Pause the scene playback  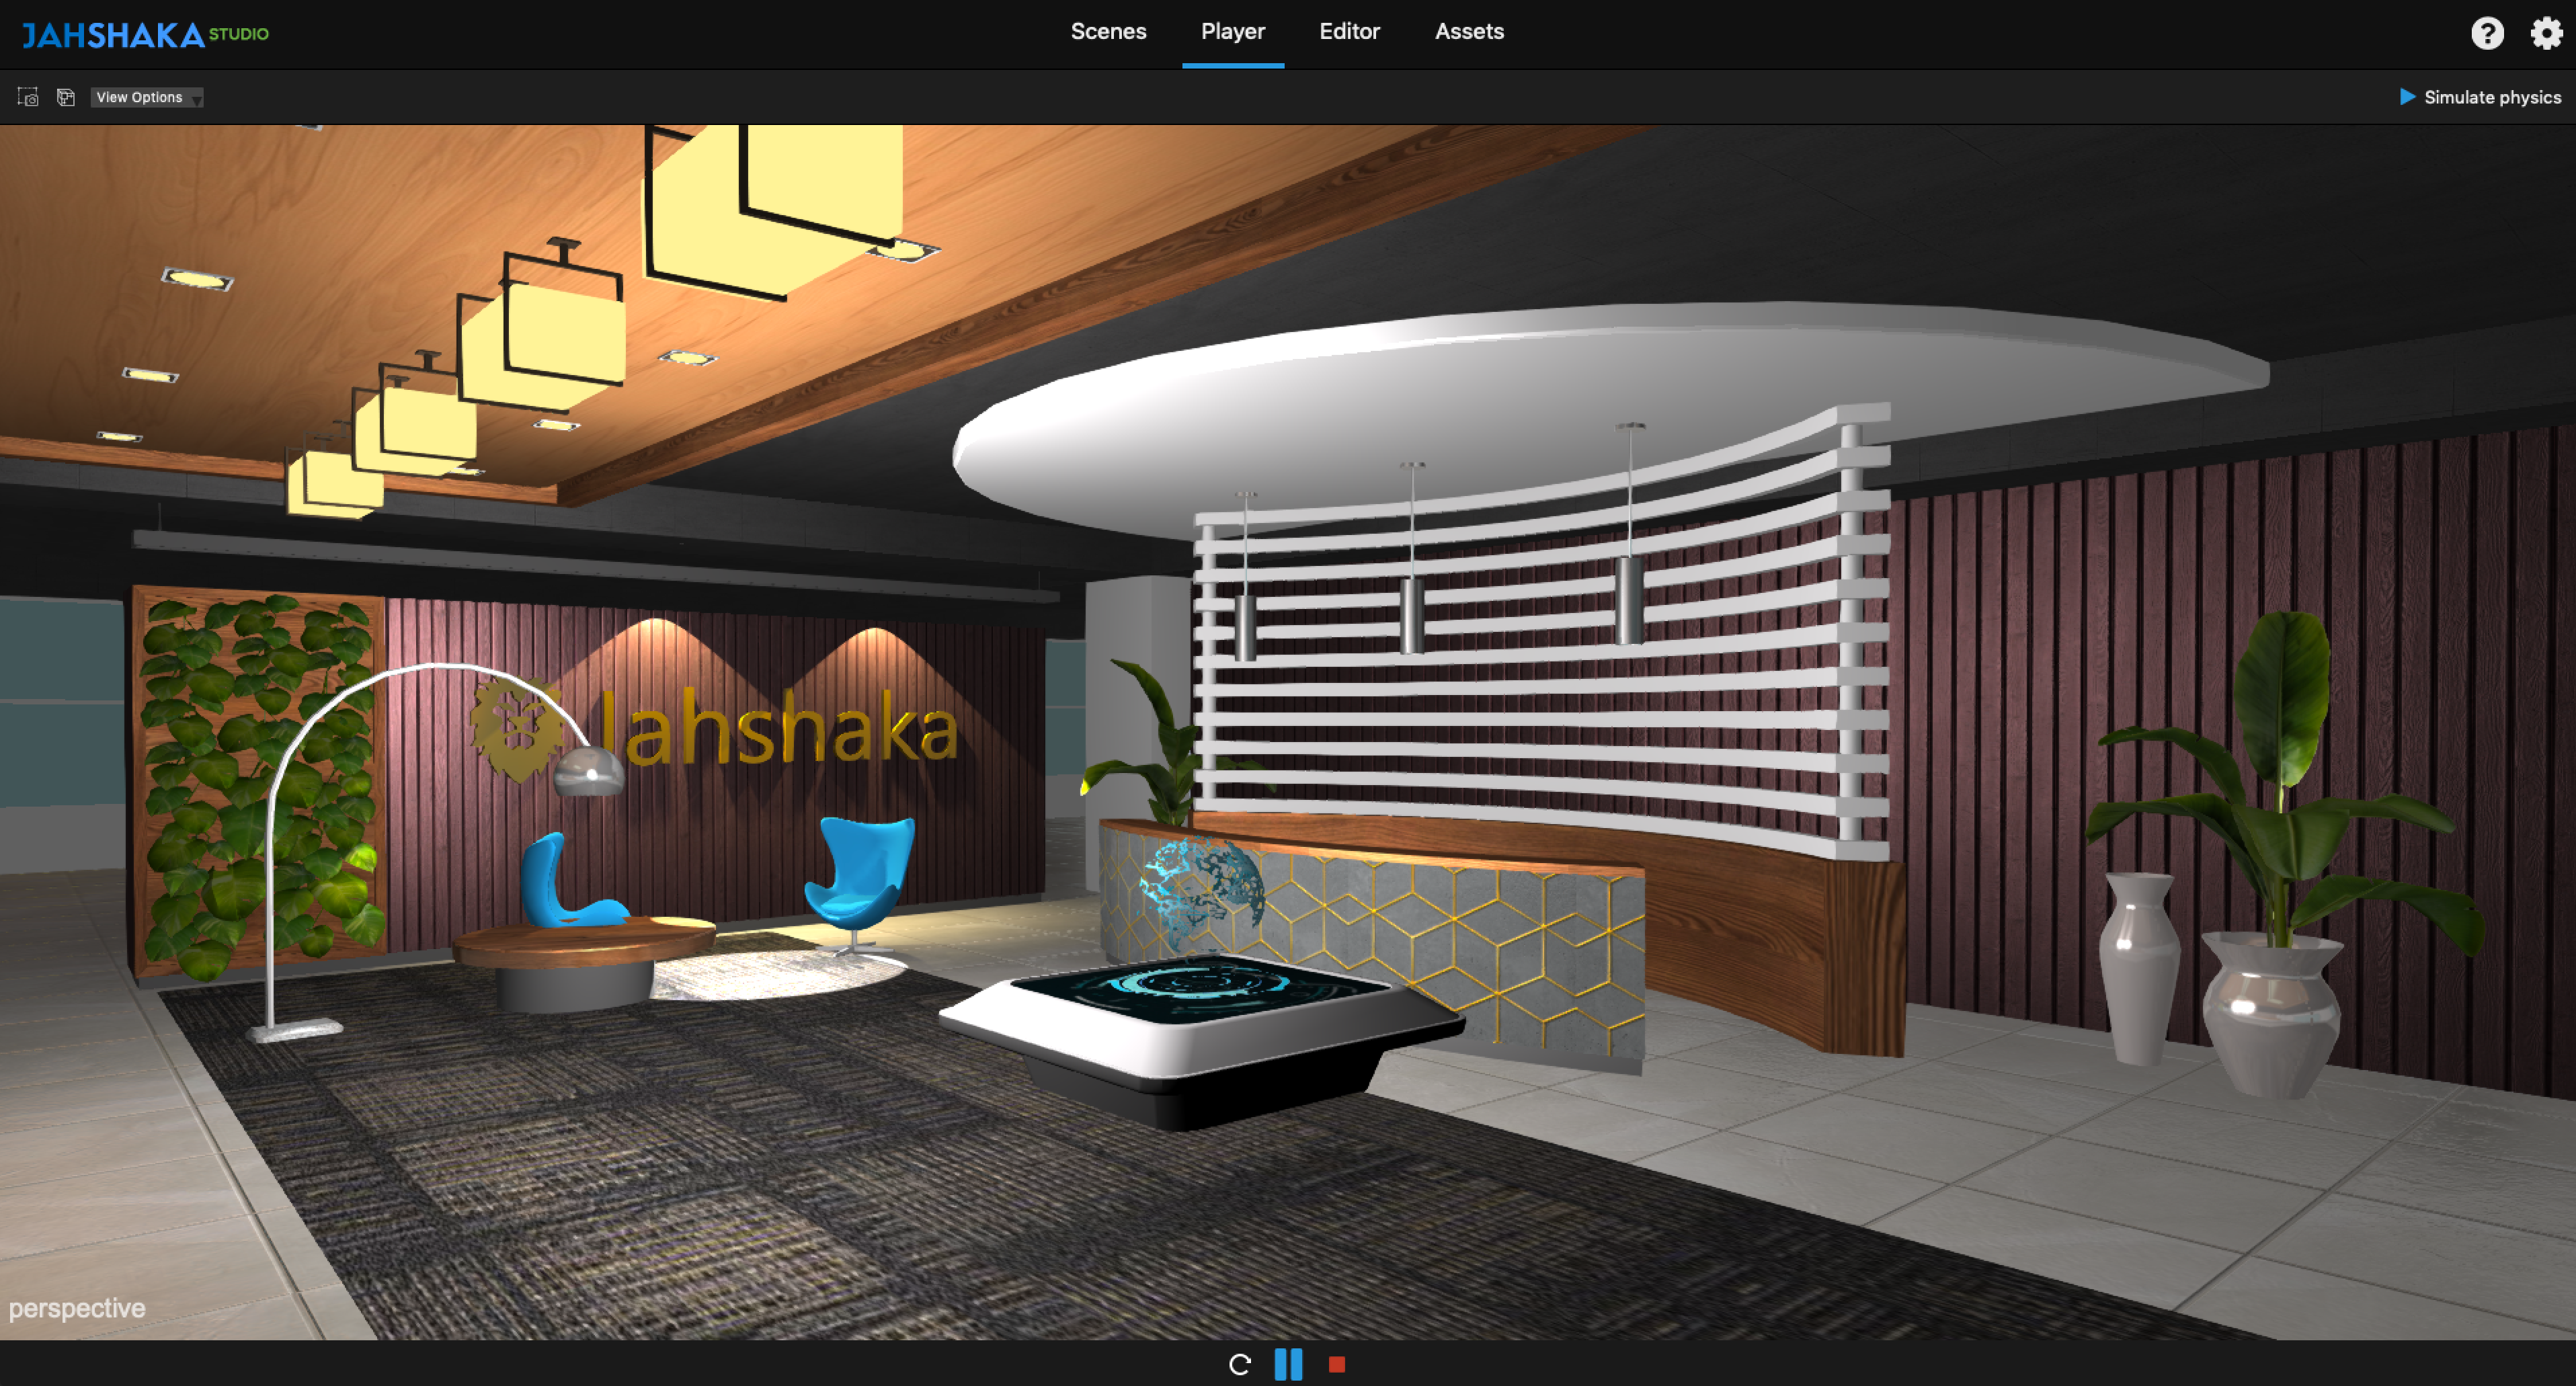click(x=1288, y=1364)
